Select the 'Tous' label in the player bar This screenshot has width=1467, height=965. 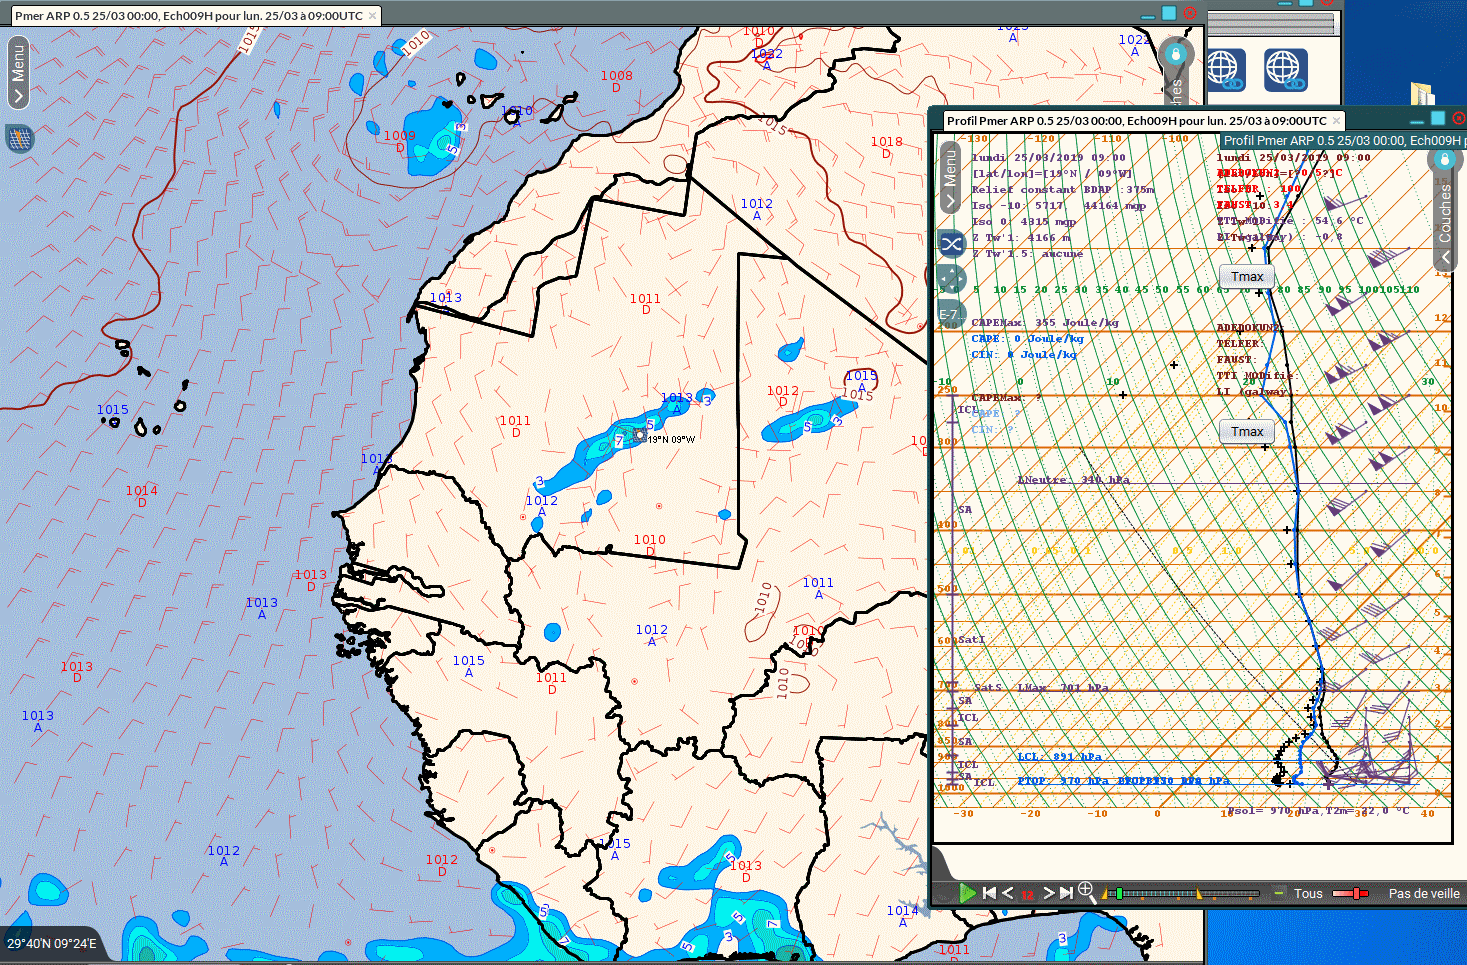[x=1308, y=893]
